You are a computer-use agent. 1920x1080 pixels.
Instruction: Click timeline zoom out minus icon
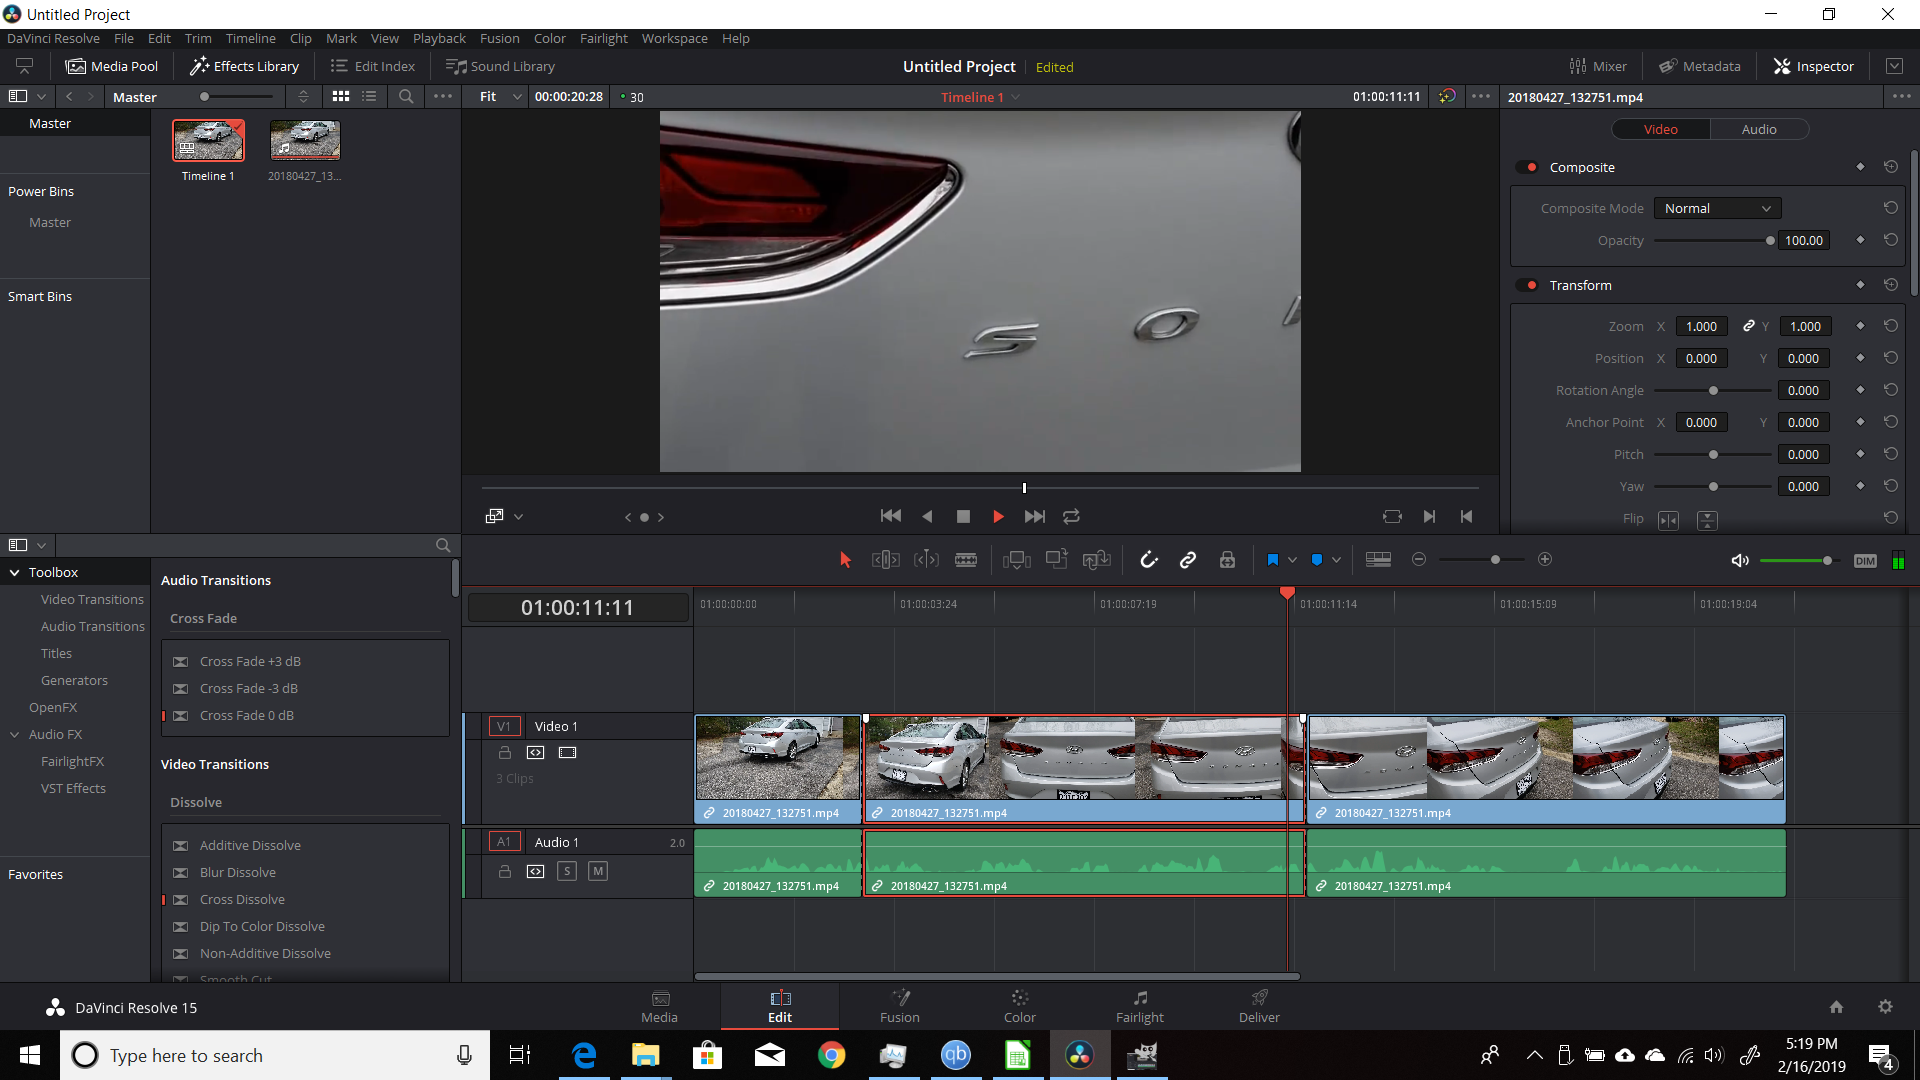(1419, 560)
